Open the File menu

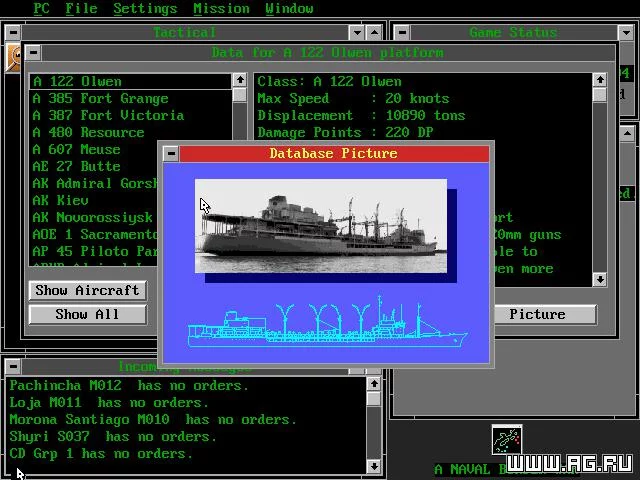click(x=81, y=8)
